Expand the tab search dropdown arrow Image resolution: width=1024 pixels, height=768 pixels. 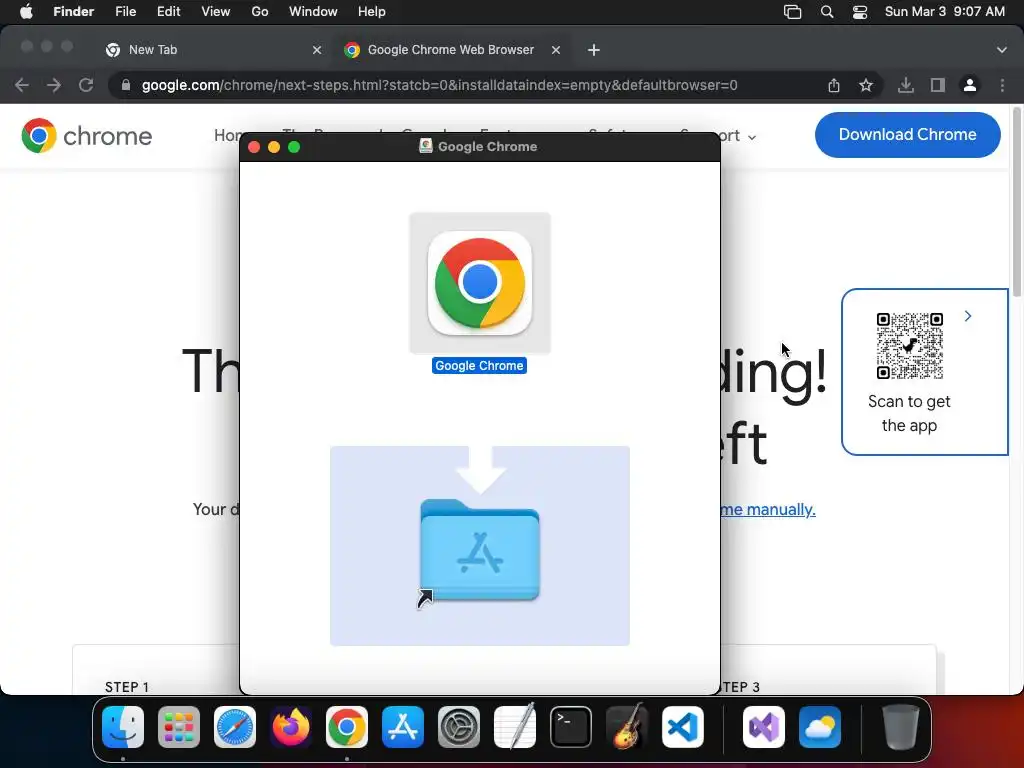[x=1002, y=50]
